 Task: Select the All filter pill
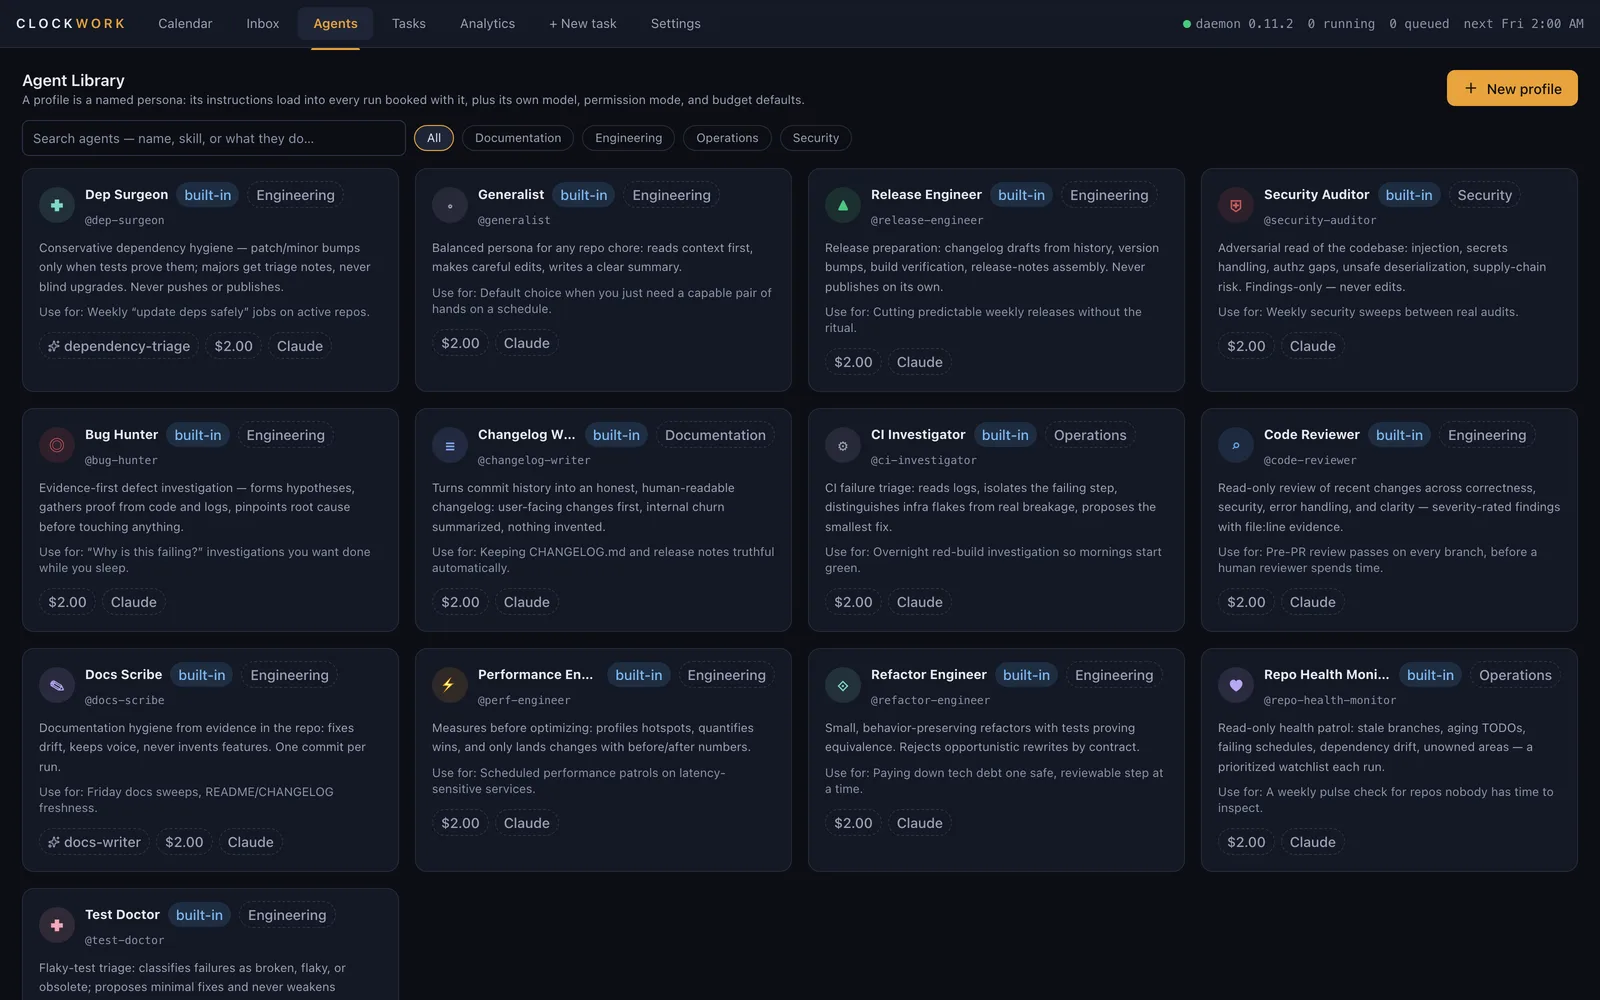pyautogui.click(x=434, y=138)
